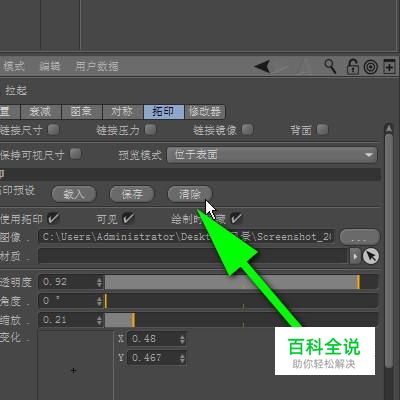Toggle the 背面 checkbox
400x400 pixels.
click(x=322, y=129)
